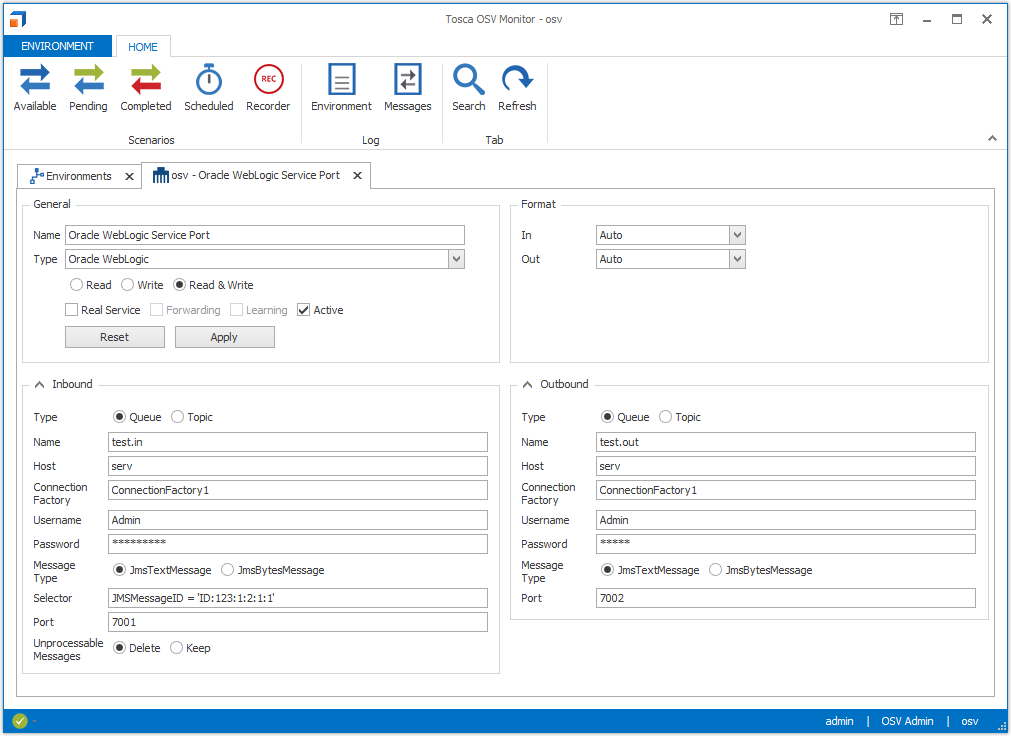
Task: Click the Inbound Selector input field
Action: pos(297,598)
